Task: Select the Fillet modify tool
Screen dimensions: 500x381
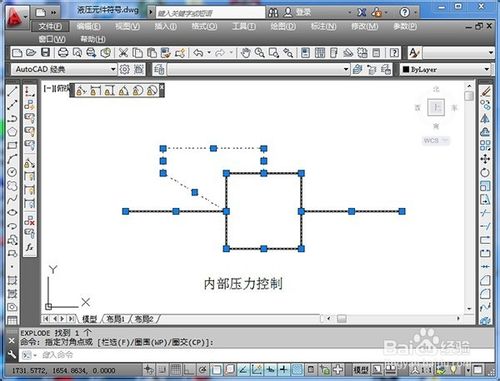Action: point(486,294)
